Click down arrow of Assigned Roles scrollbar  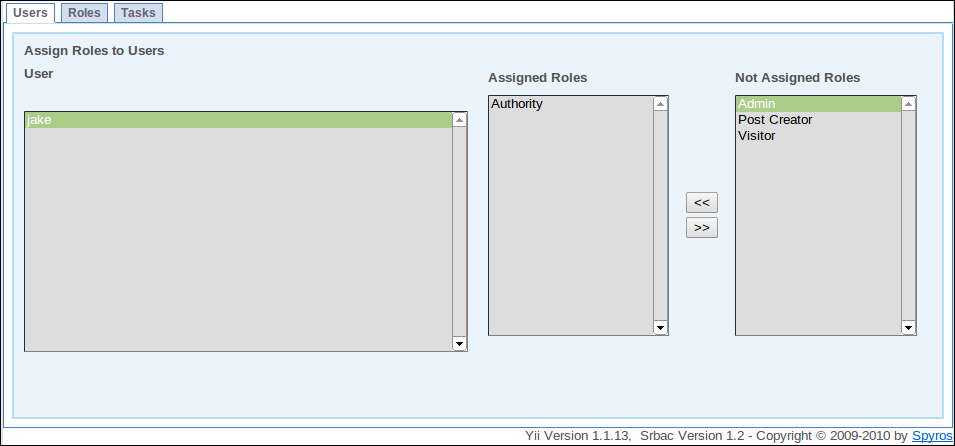click(x=660, y=328)
